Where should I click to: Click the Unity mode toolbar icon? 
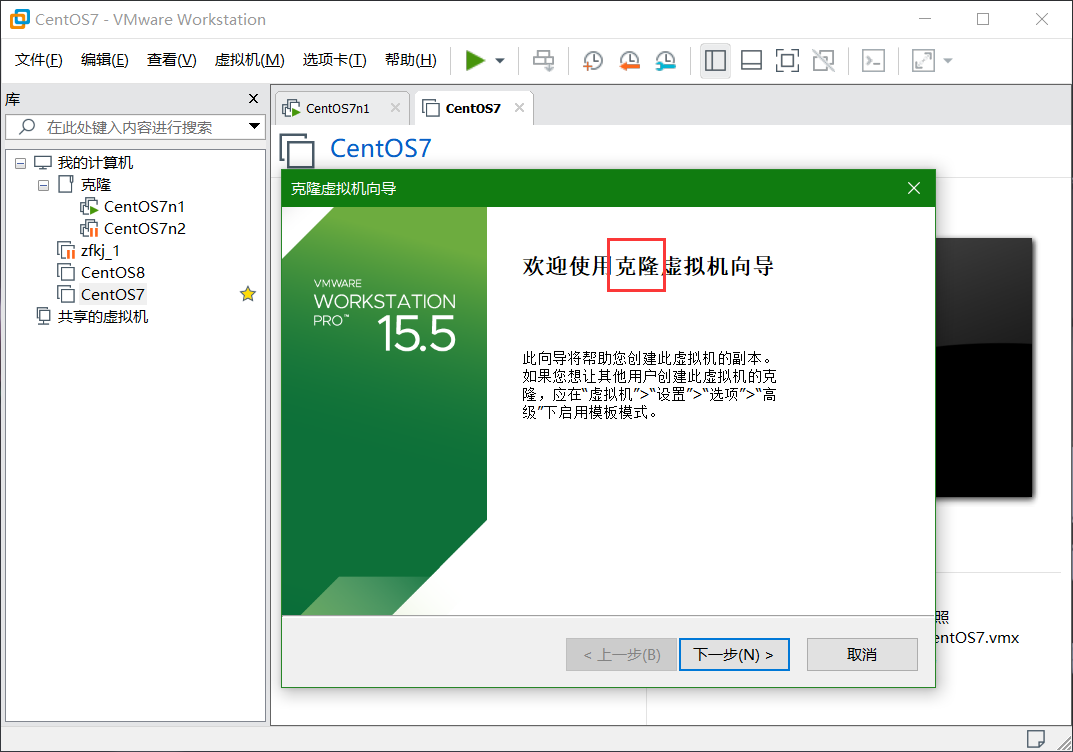coord(824,60)
